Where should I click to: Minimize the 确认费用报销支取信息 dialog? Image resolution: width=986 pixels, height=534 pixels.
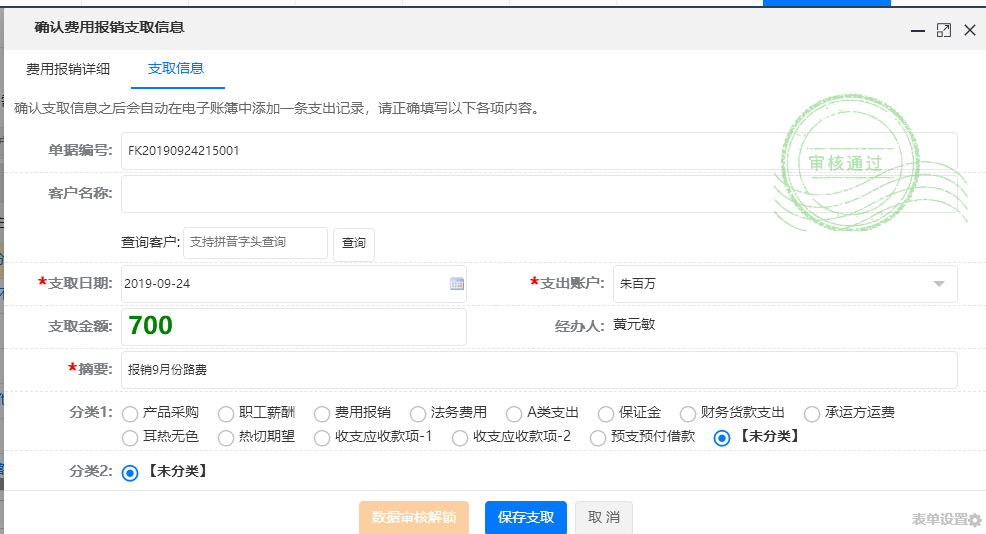(917, 30)
